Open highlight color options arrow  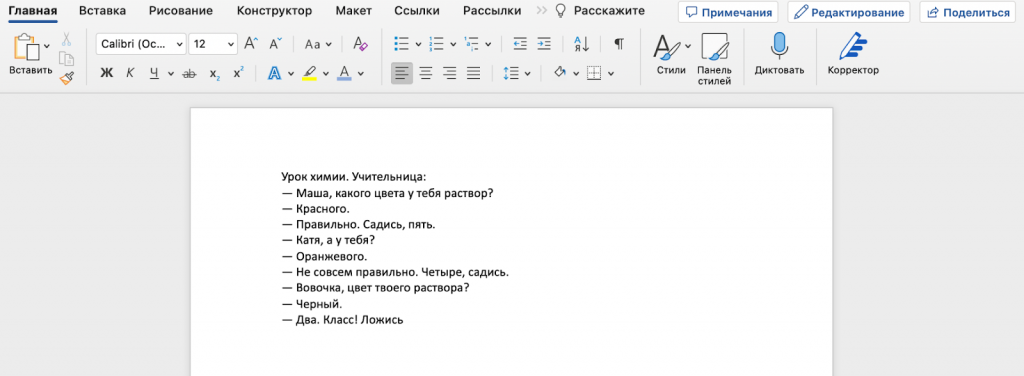(326, 73)
